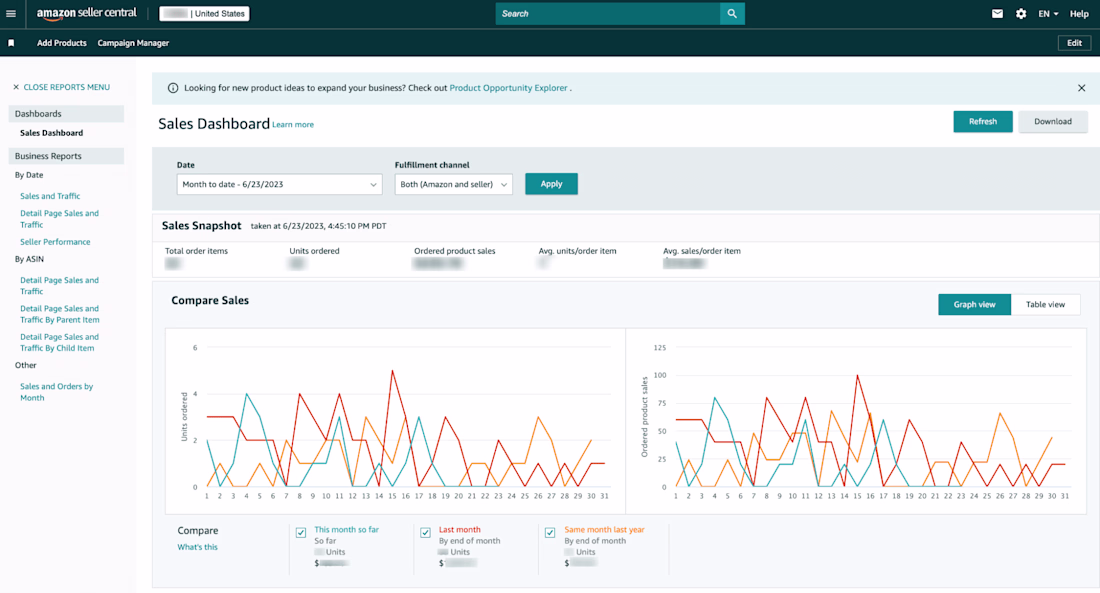Open the Date range dropdown
This screenshot has height=593, width=1100.
279,184
